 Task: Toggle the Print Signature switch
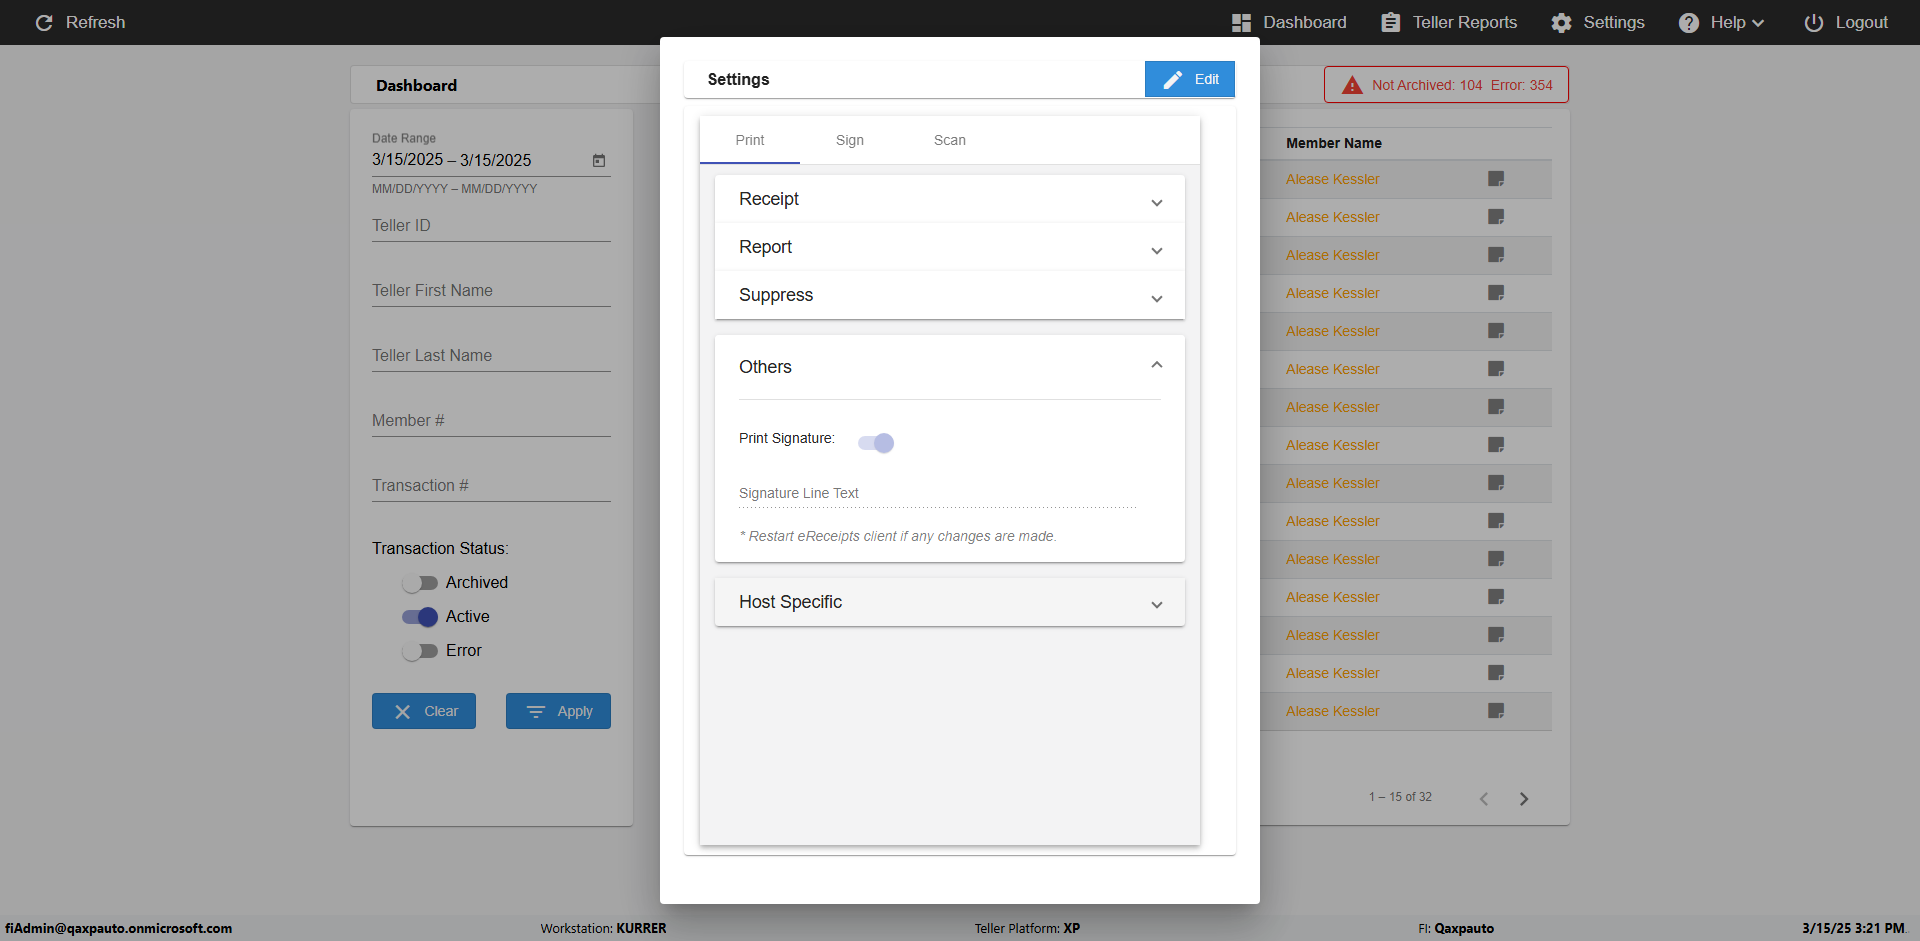pyautogui.click(x=876, y=442)
